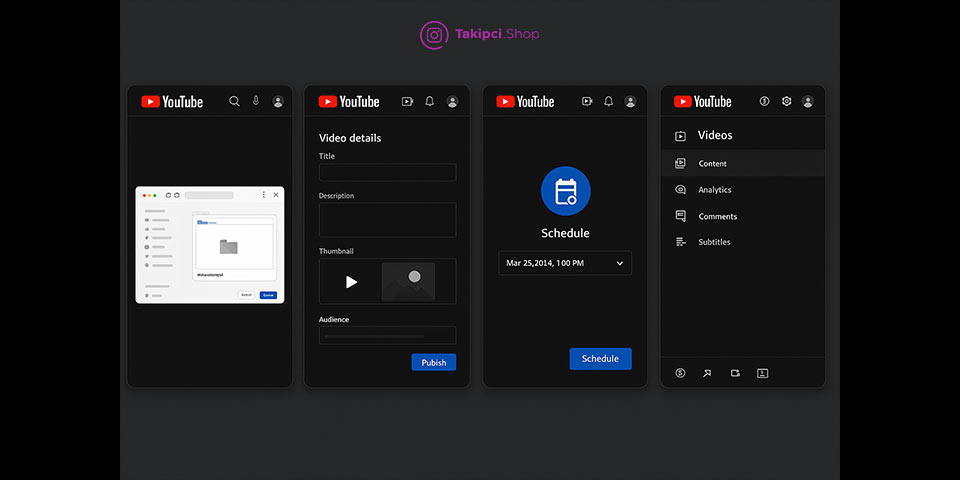
Task: Close the file dialog with X
Action: pyautogui.click(x=276, y=195)
